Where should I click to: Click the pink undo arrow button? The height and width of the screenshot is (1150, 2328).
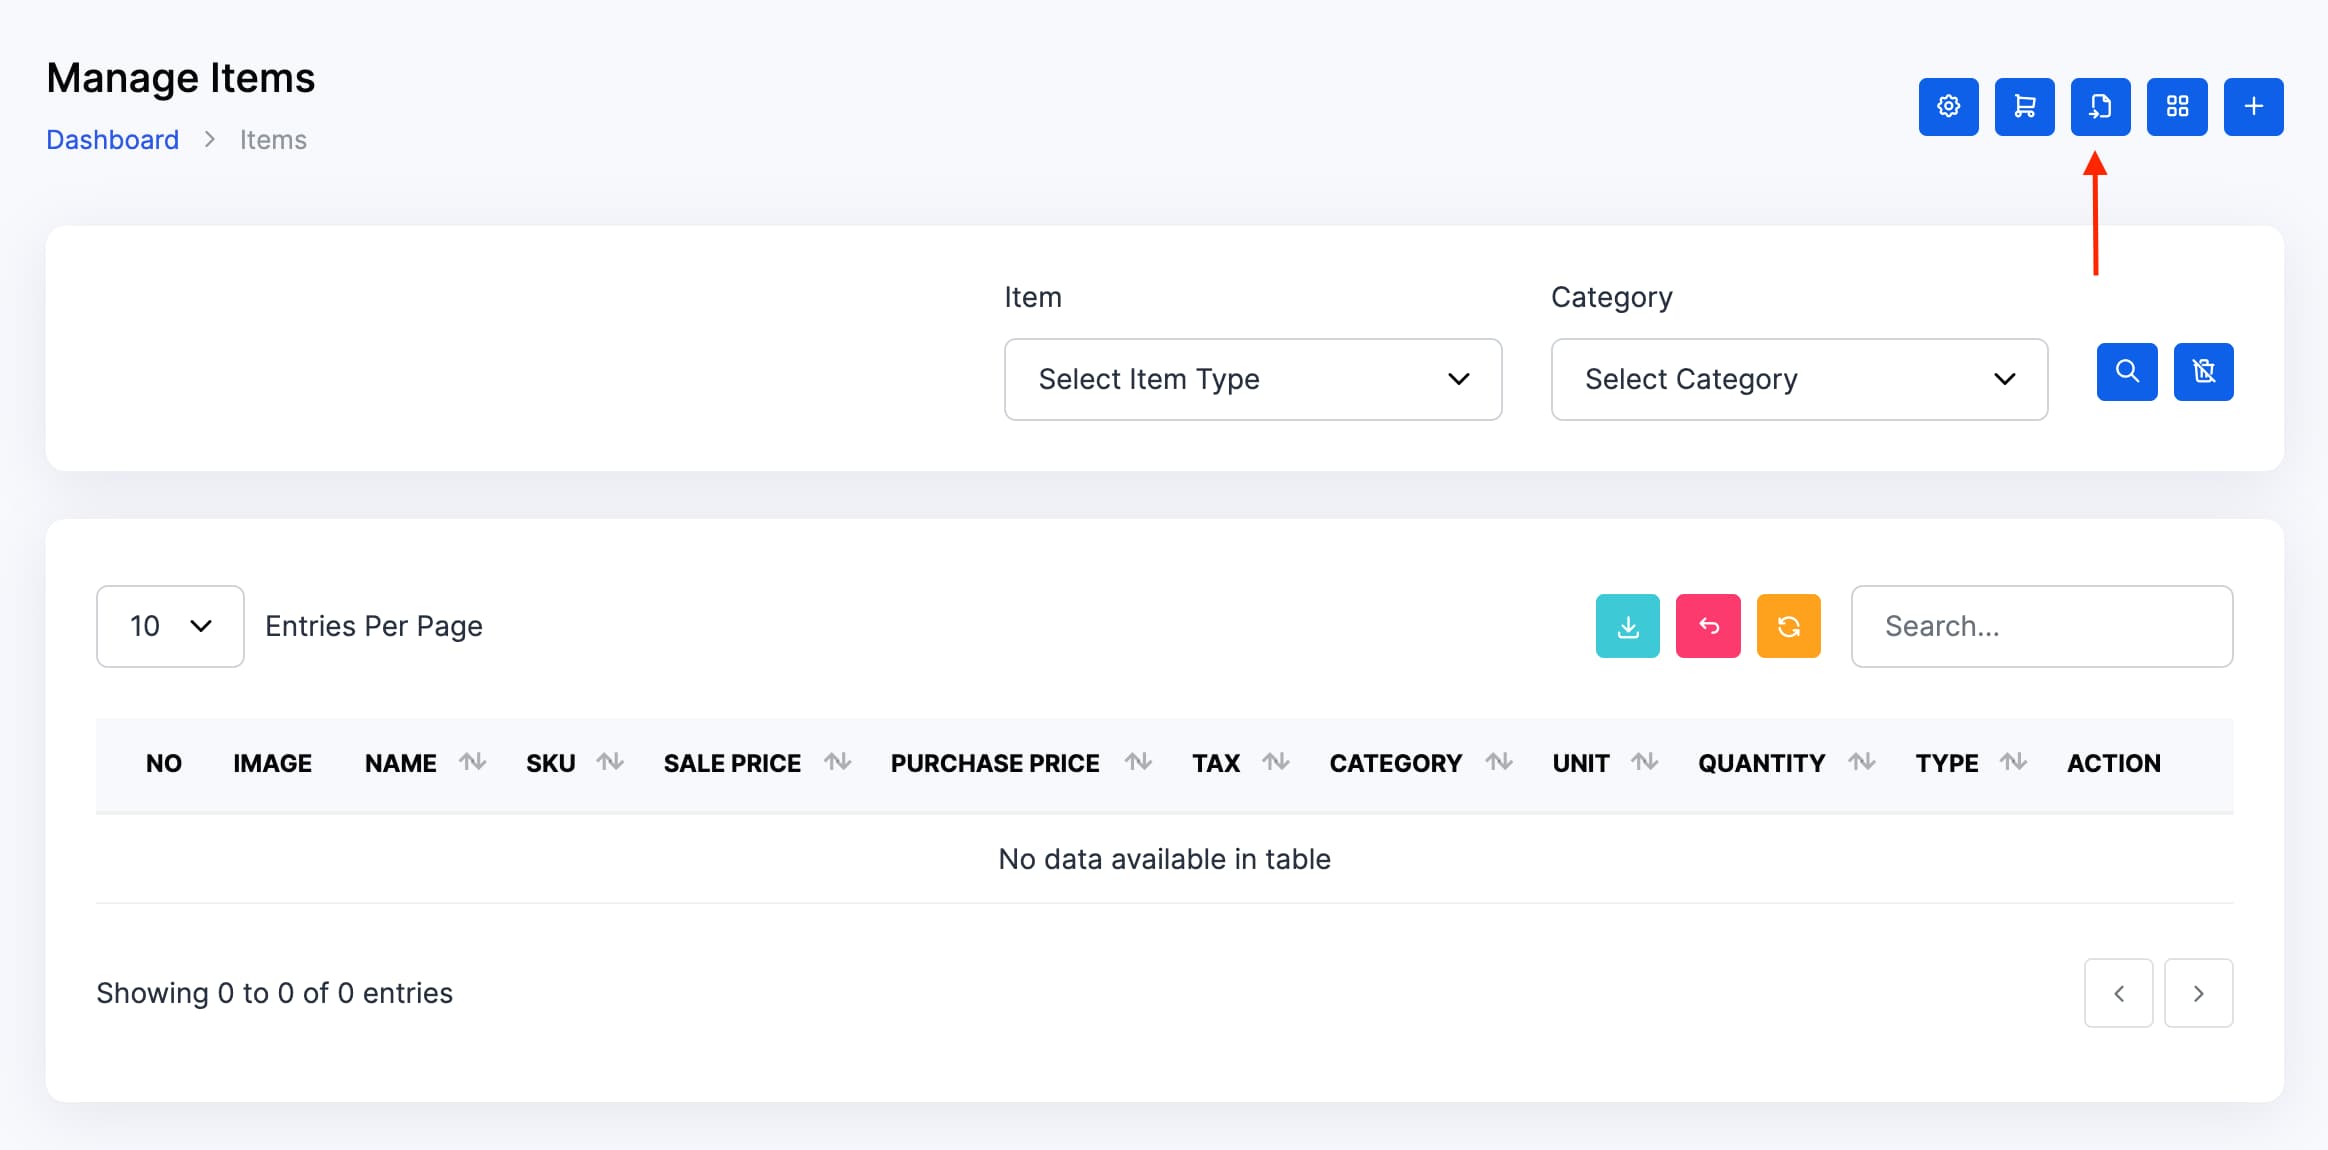1708,626
